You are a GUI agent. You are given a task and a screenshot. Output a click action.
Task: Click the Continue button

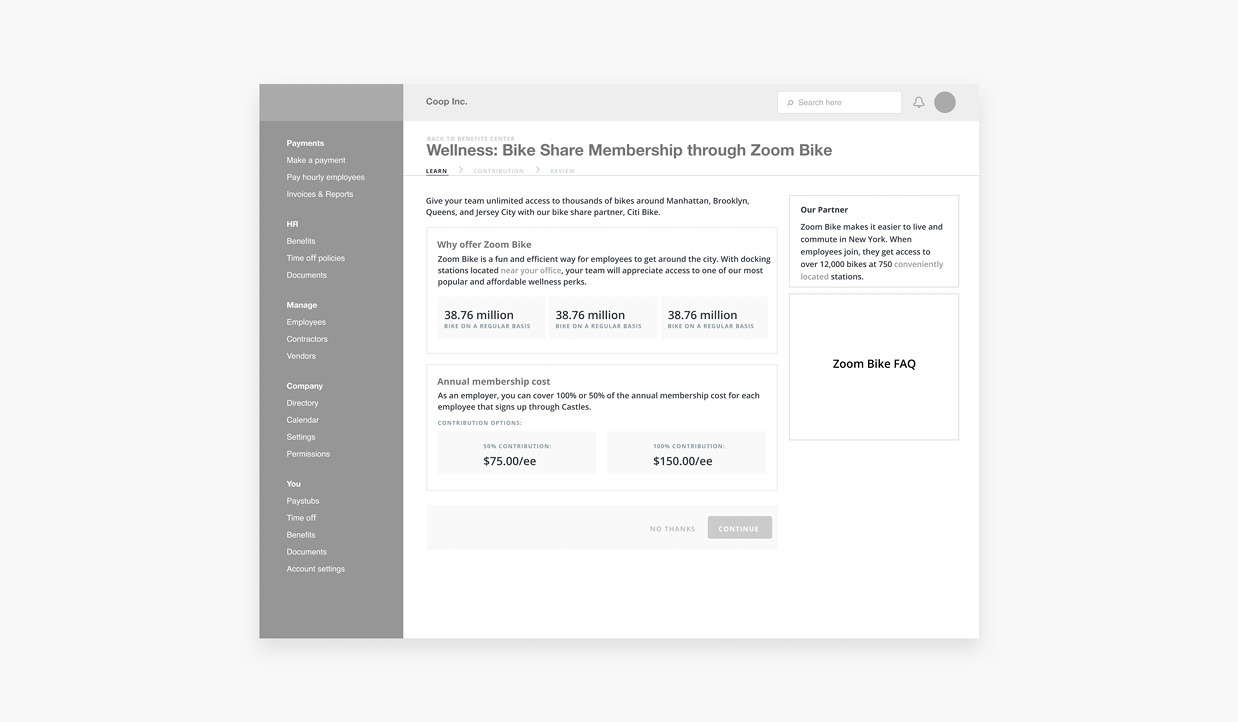[x=739, y=528]
